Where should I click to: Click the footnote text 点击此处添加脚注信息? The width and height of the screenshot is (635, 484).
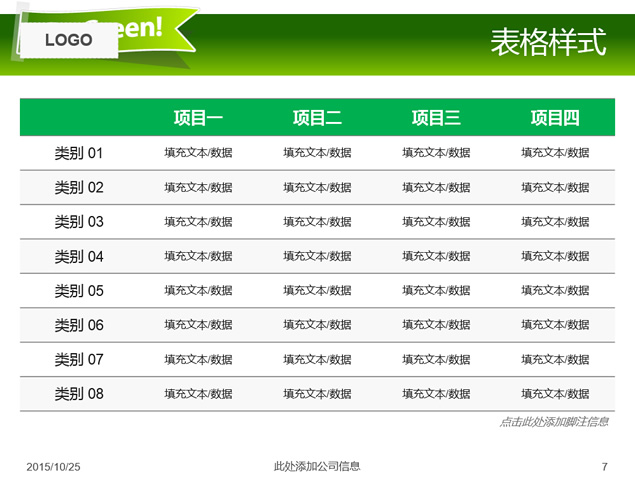pos(554,422)
